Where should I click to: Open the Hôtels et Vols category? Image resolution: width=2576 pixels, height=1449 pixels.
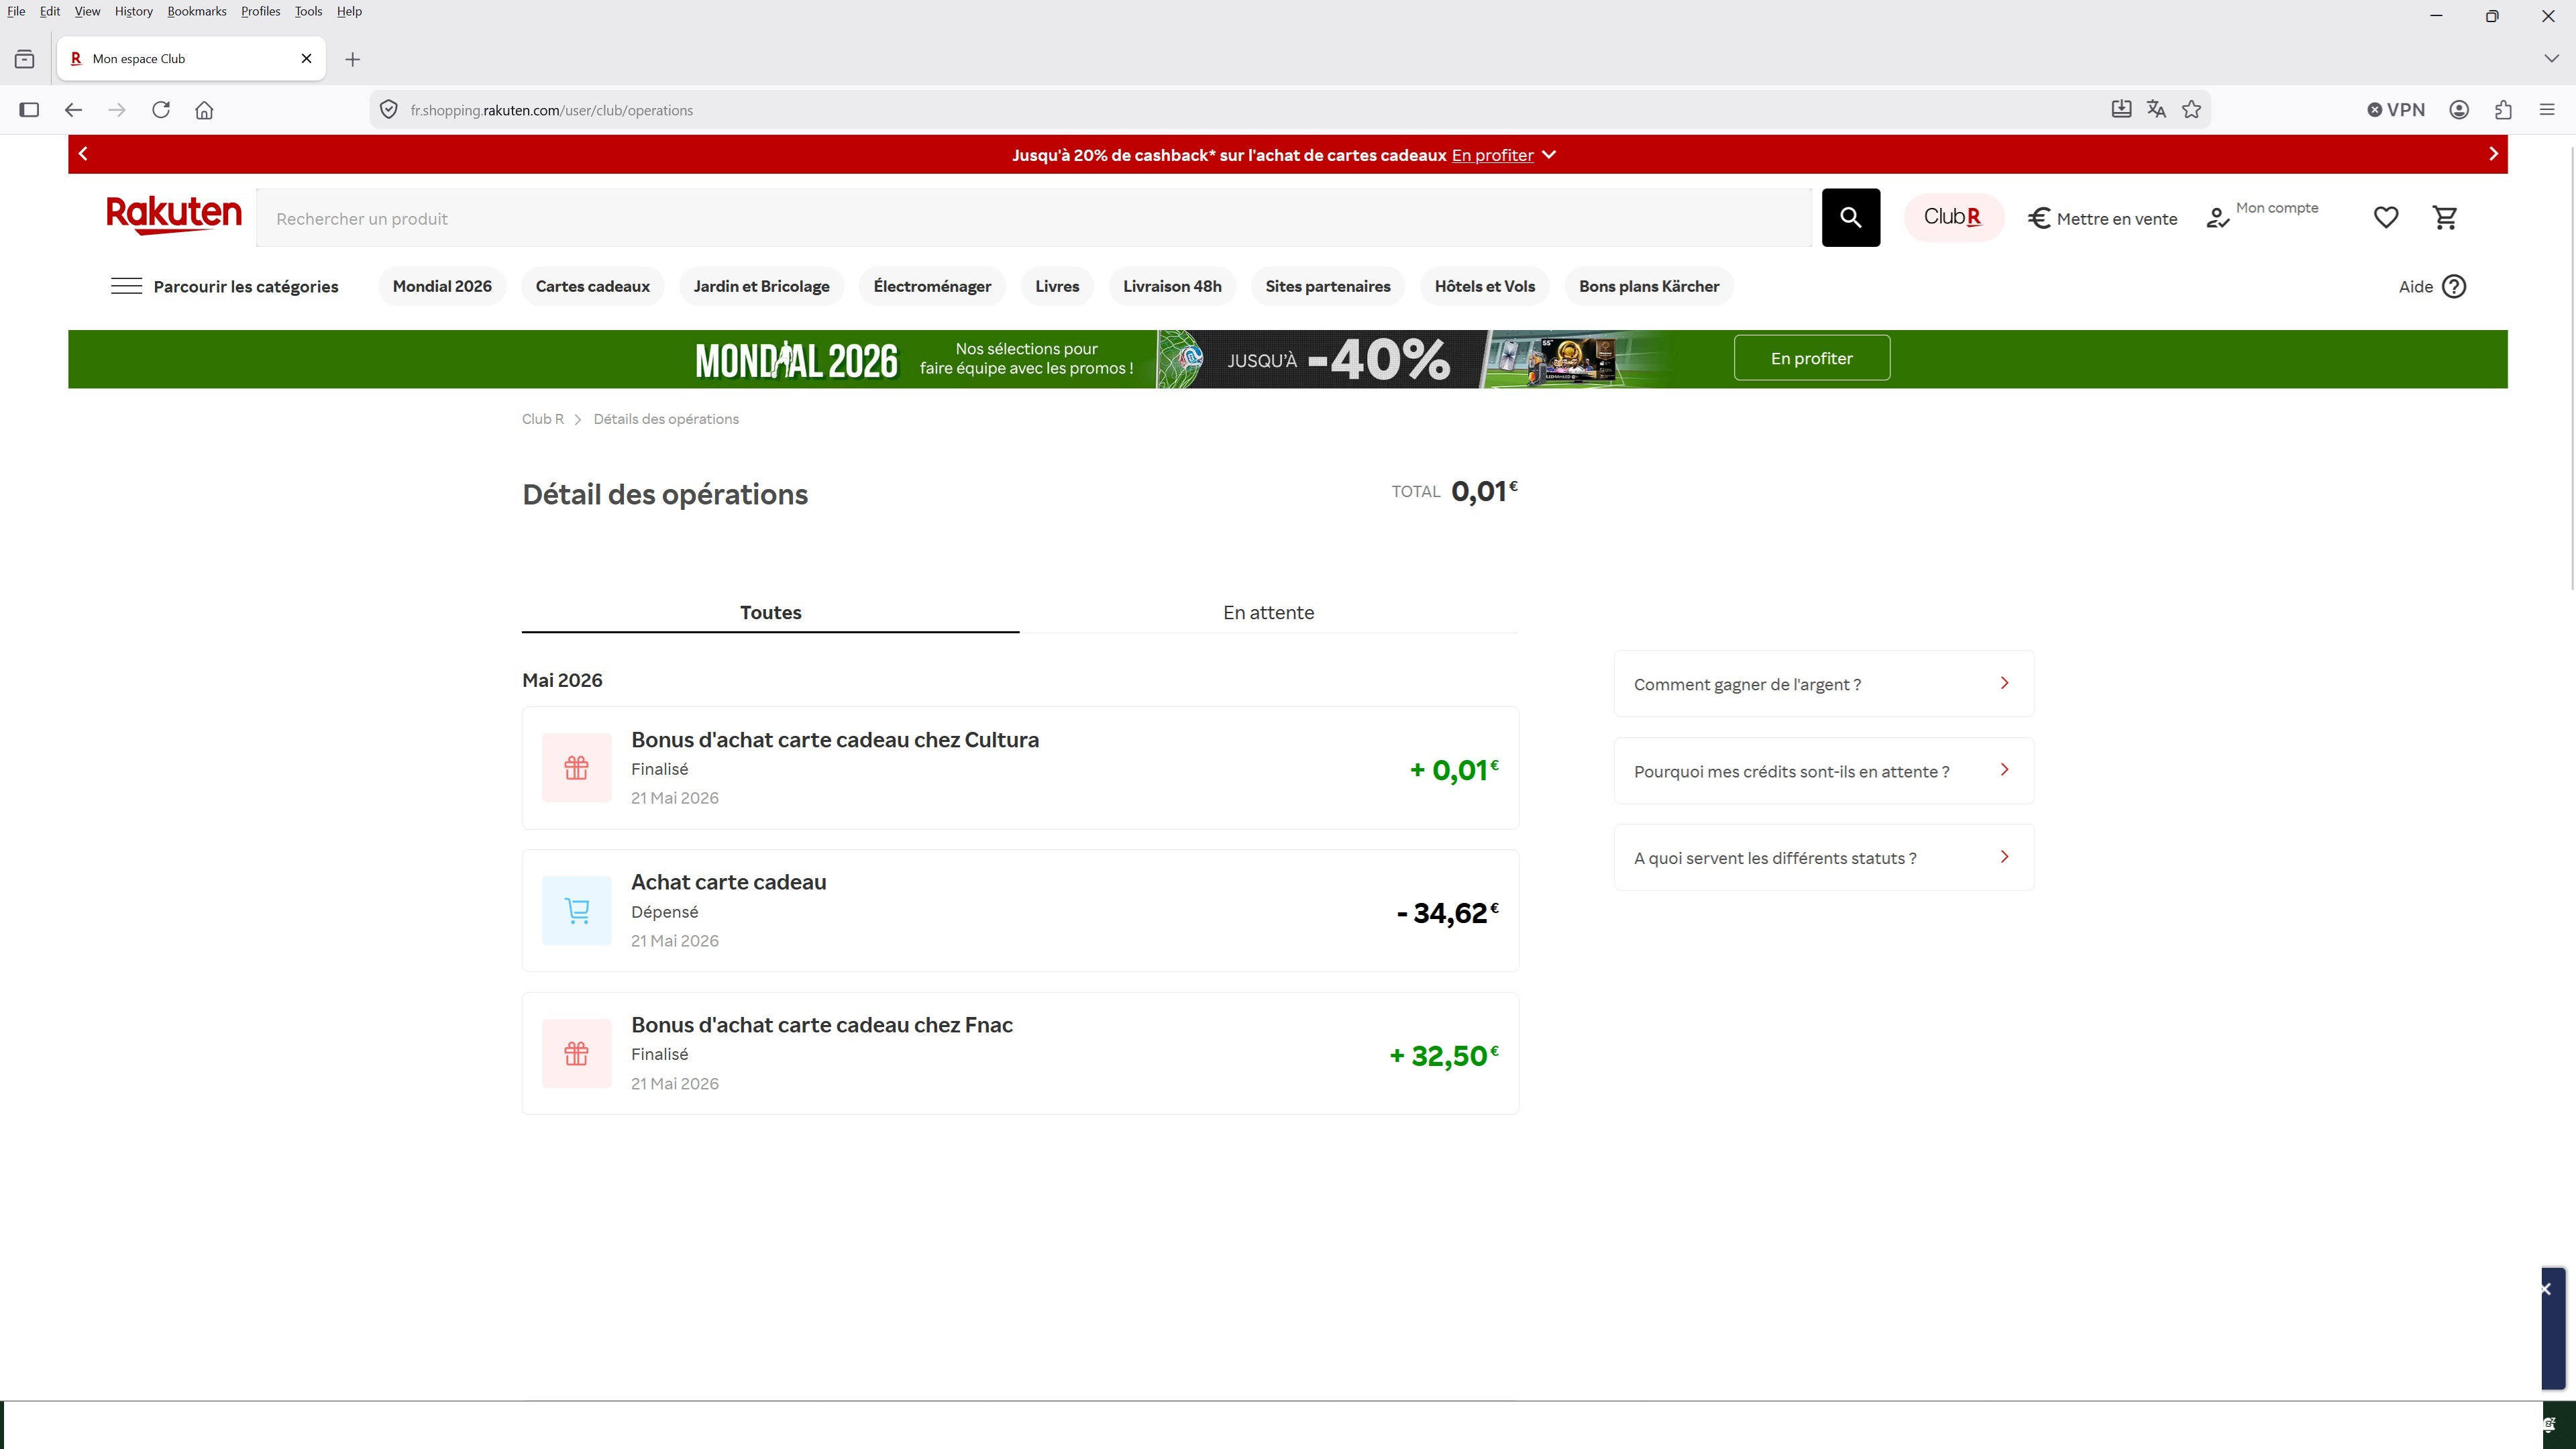(x=1485, y=286)
